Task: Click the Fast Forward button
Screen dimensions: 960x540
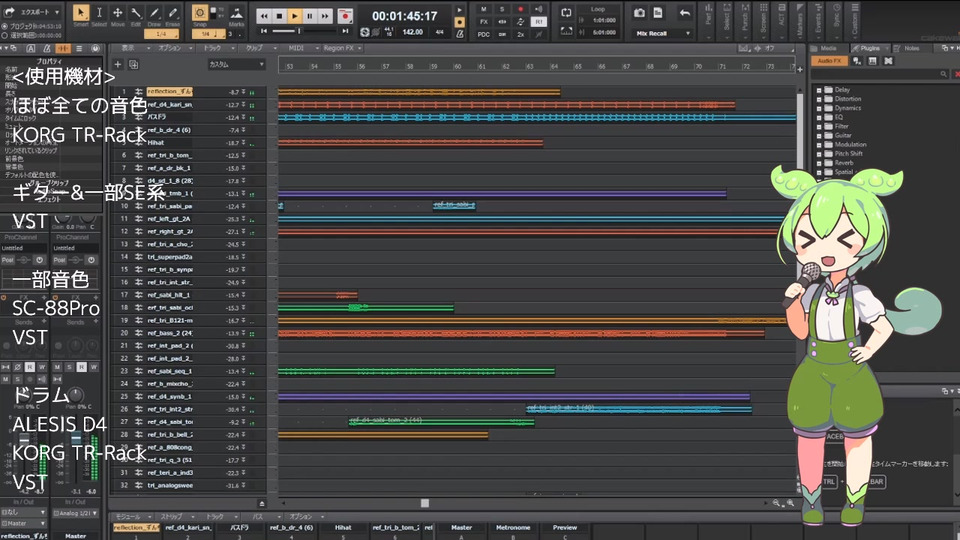Action: coord(325,16)
